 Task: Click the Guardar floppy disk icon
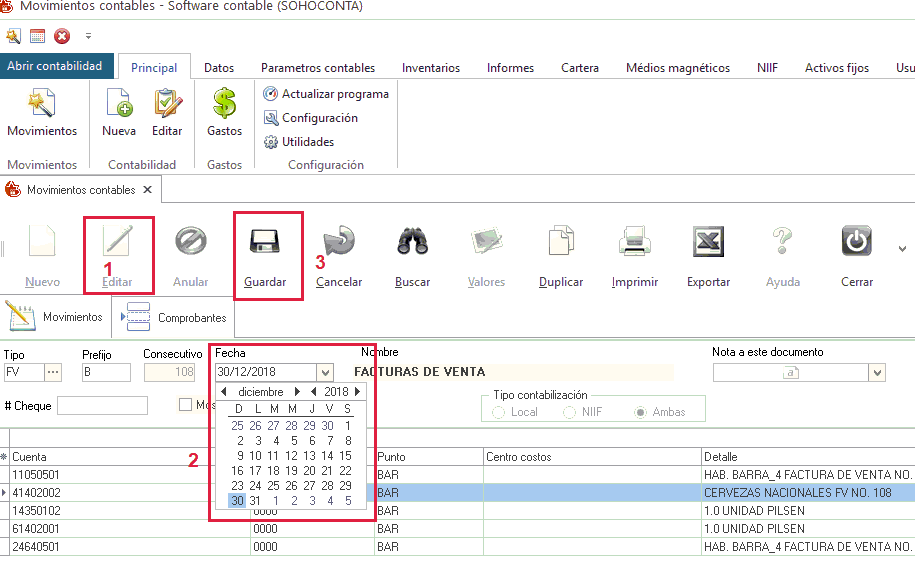pyautogui.click(x=265, y=244)
